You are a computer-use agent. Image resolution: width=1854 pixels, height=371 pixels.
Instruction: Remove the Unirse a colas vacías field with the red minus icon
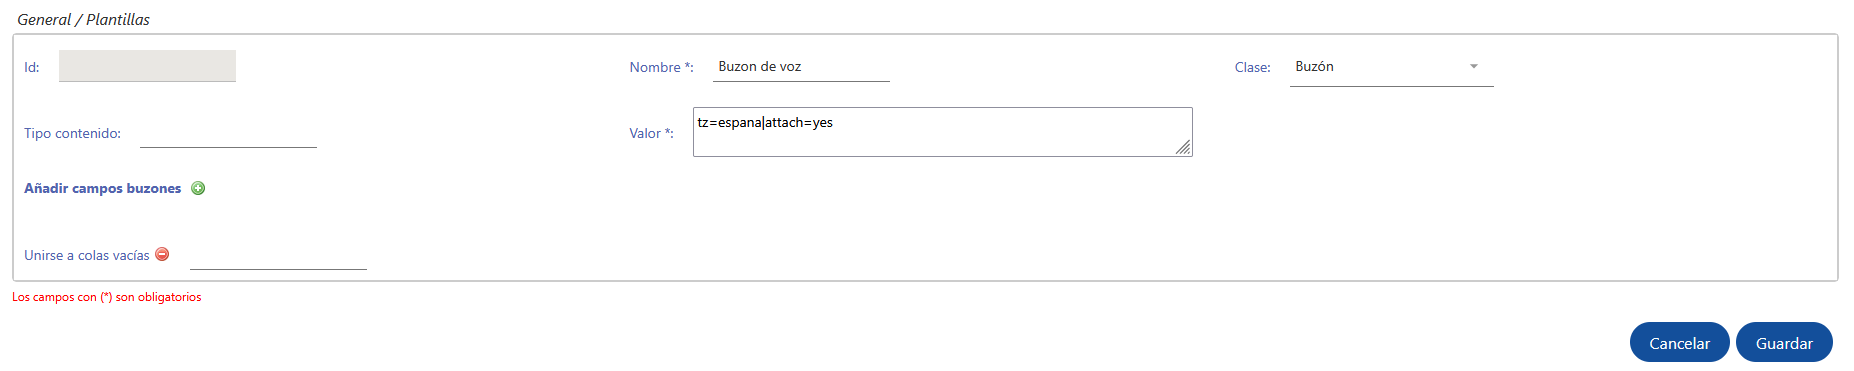[x=162, y=254]
